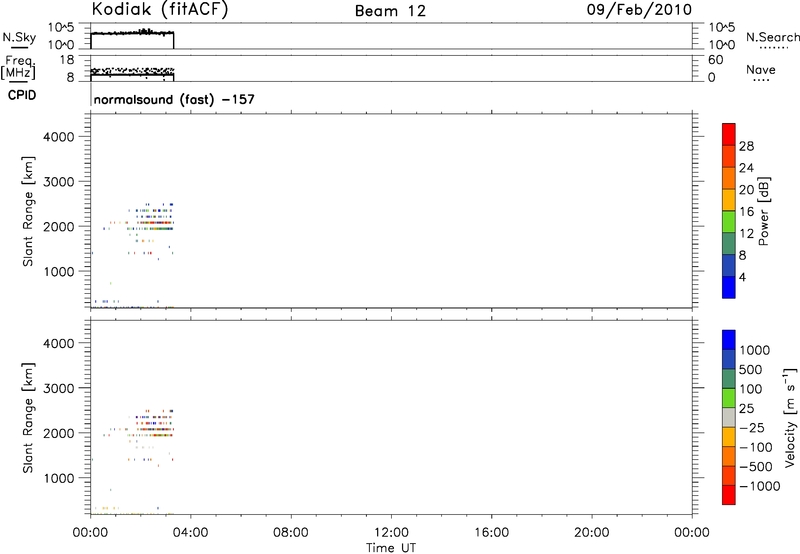
Task: Click the "4" label on Power colorbar
Action: (x=742, y=277)
